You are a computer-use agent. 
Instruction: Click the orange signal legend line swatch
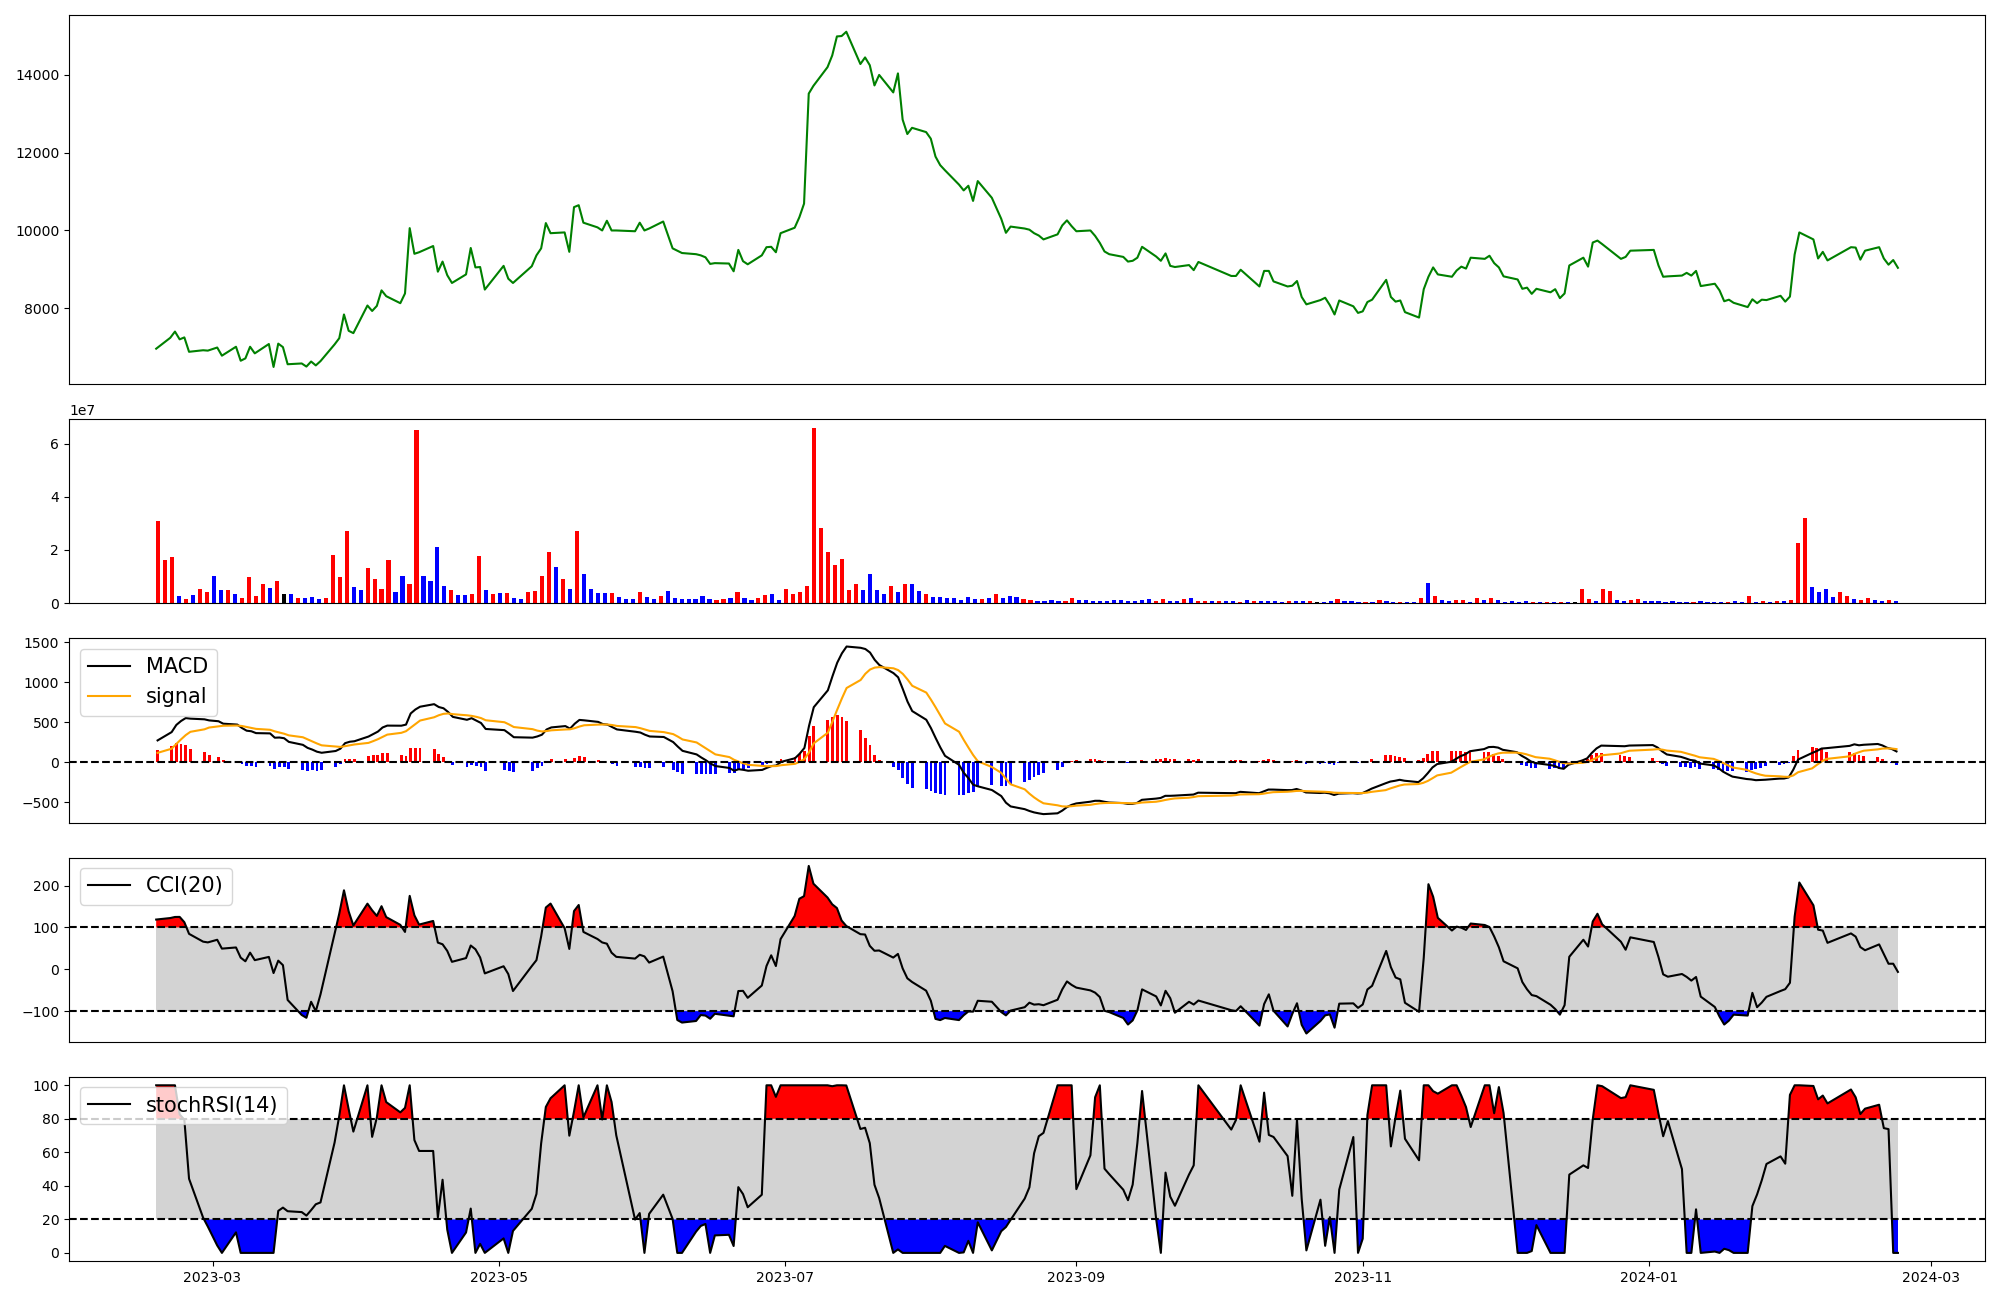109,696
